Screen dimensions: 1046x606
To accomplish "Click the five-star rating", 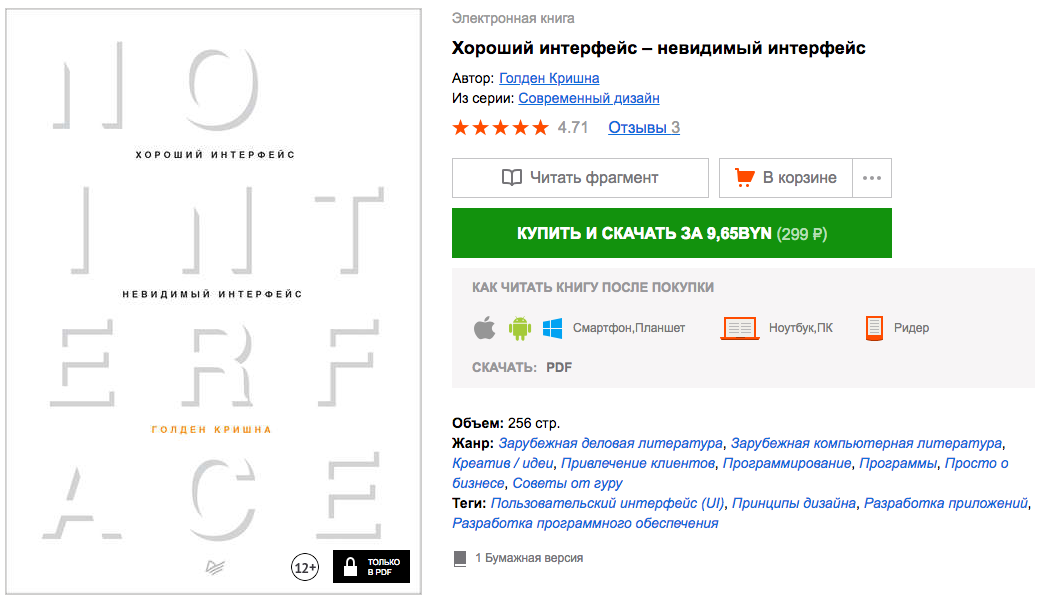I will tap(500, 127).
